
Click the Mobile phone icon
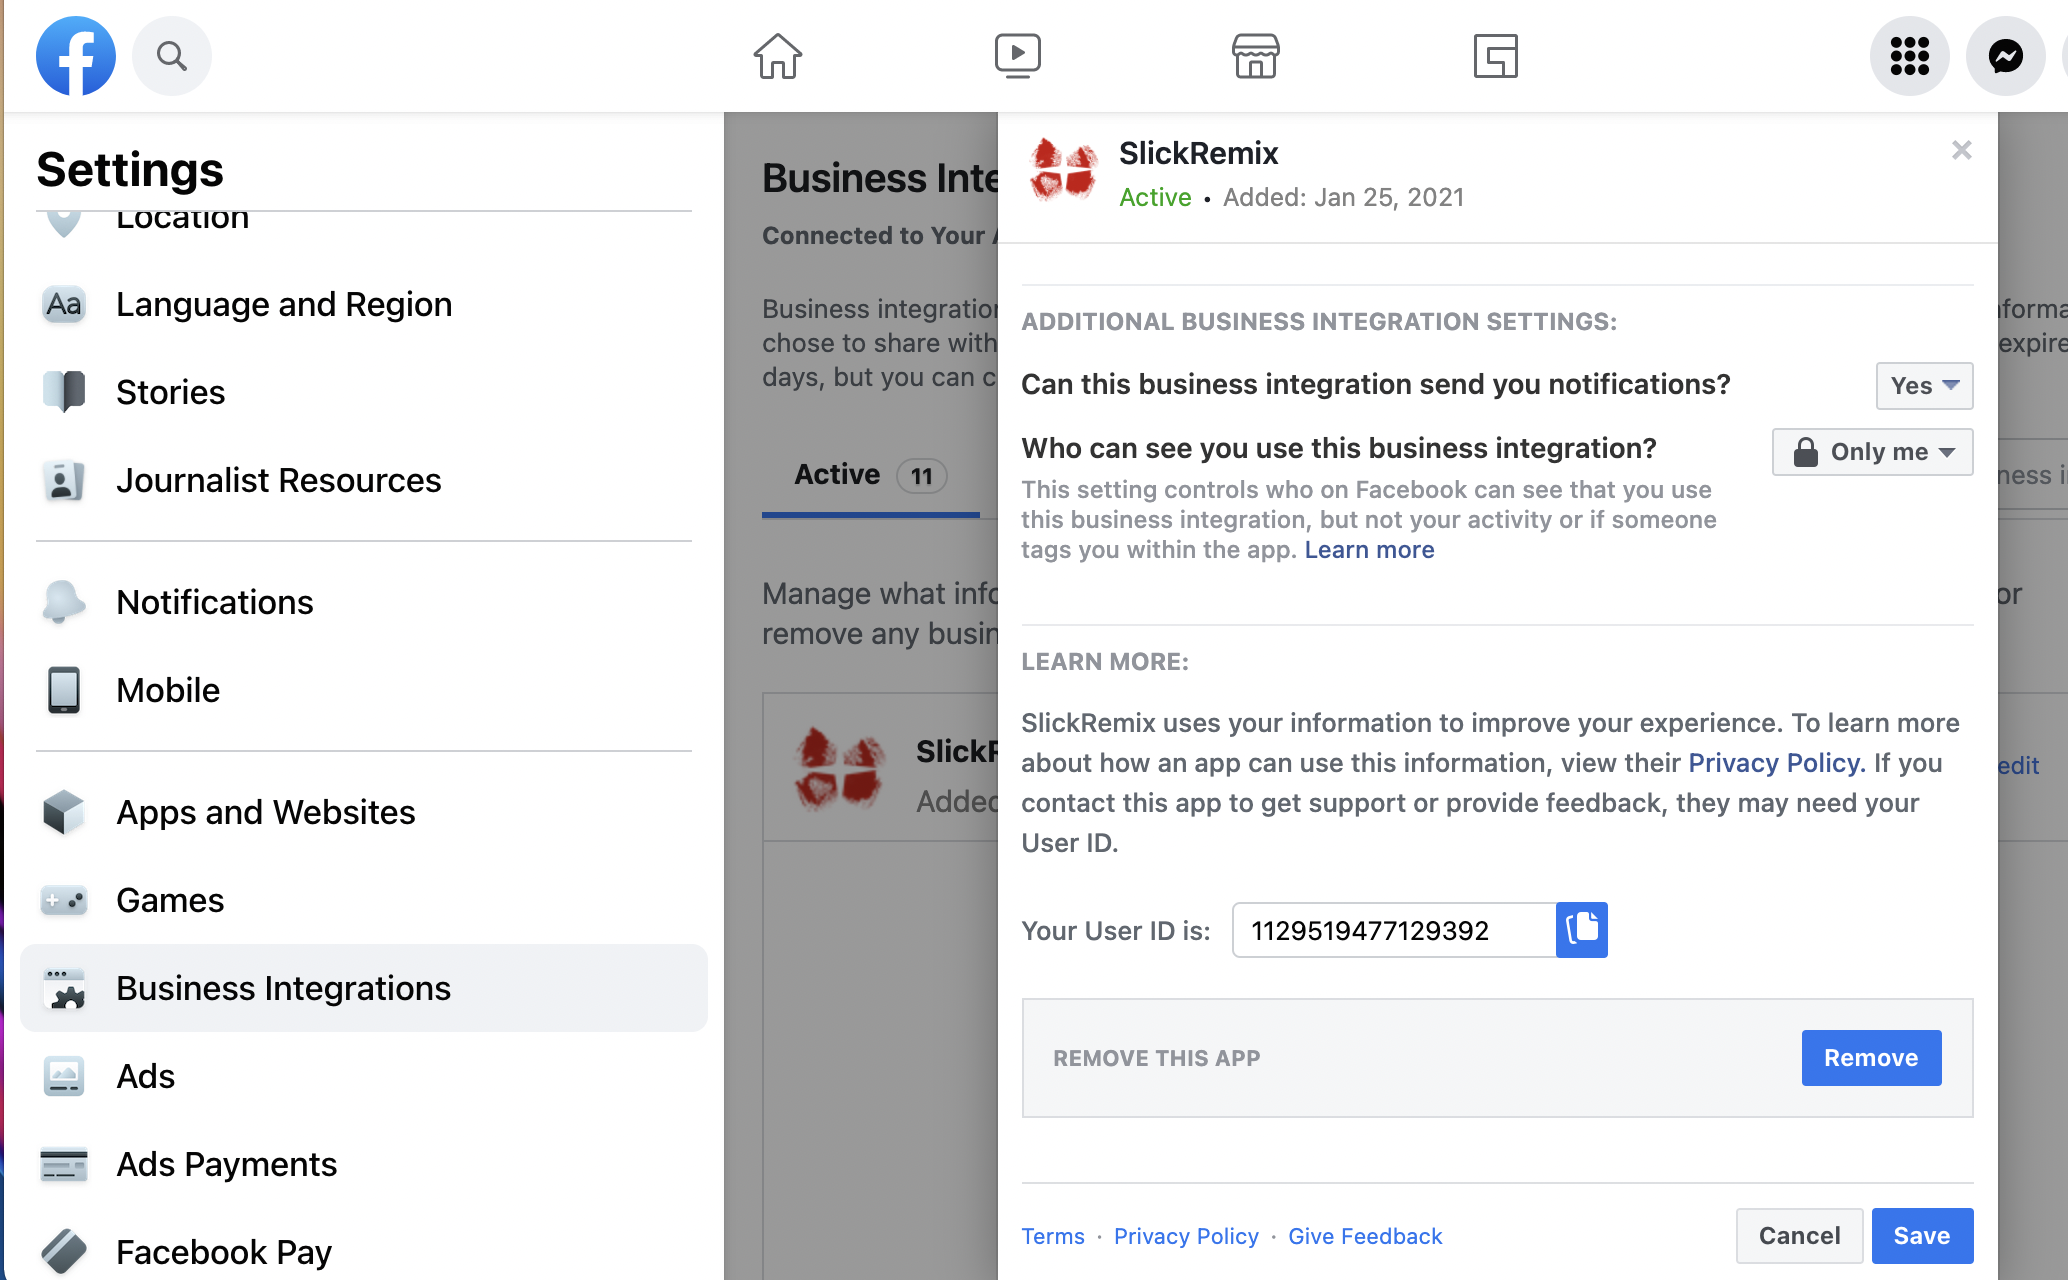pos(64,690)
